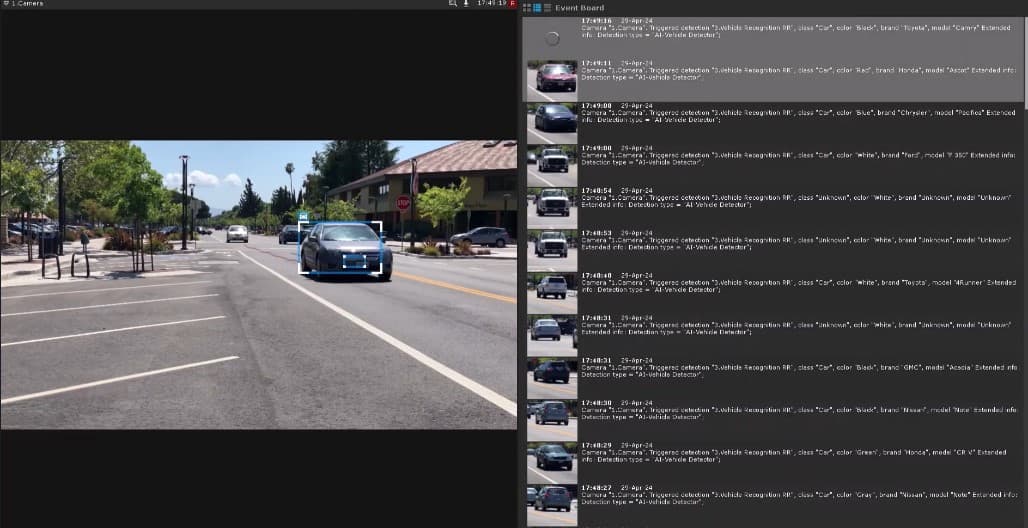1028x528 pixels.
Task: Switch Event Board to tile grid view
Action: (x=527, y=8)
